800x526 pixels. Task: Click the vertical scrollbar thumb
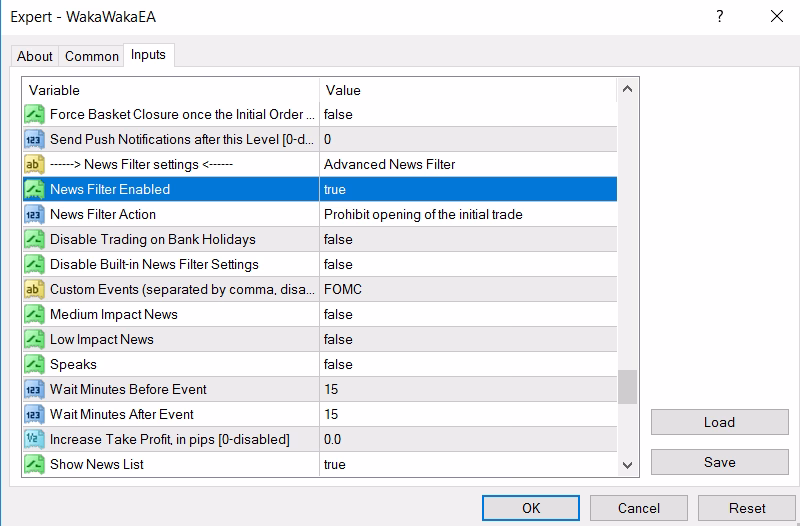pyautogui.click(x=627, y=387)
